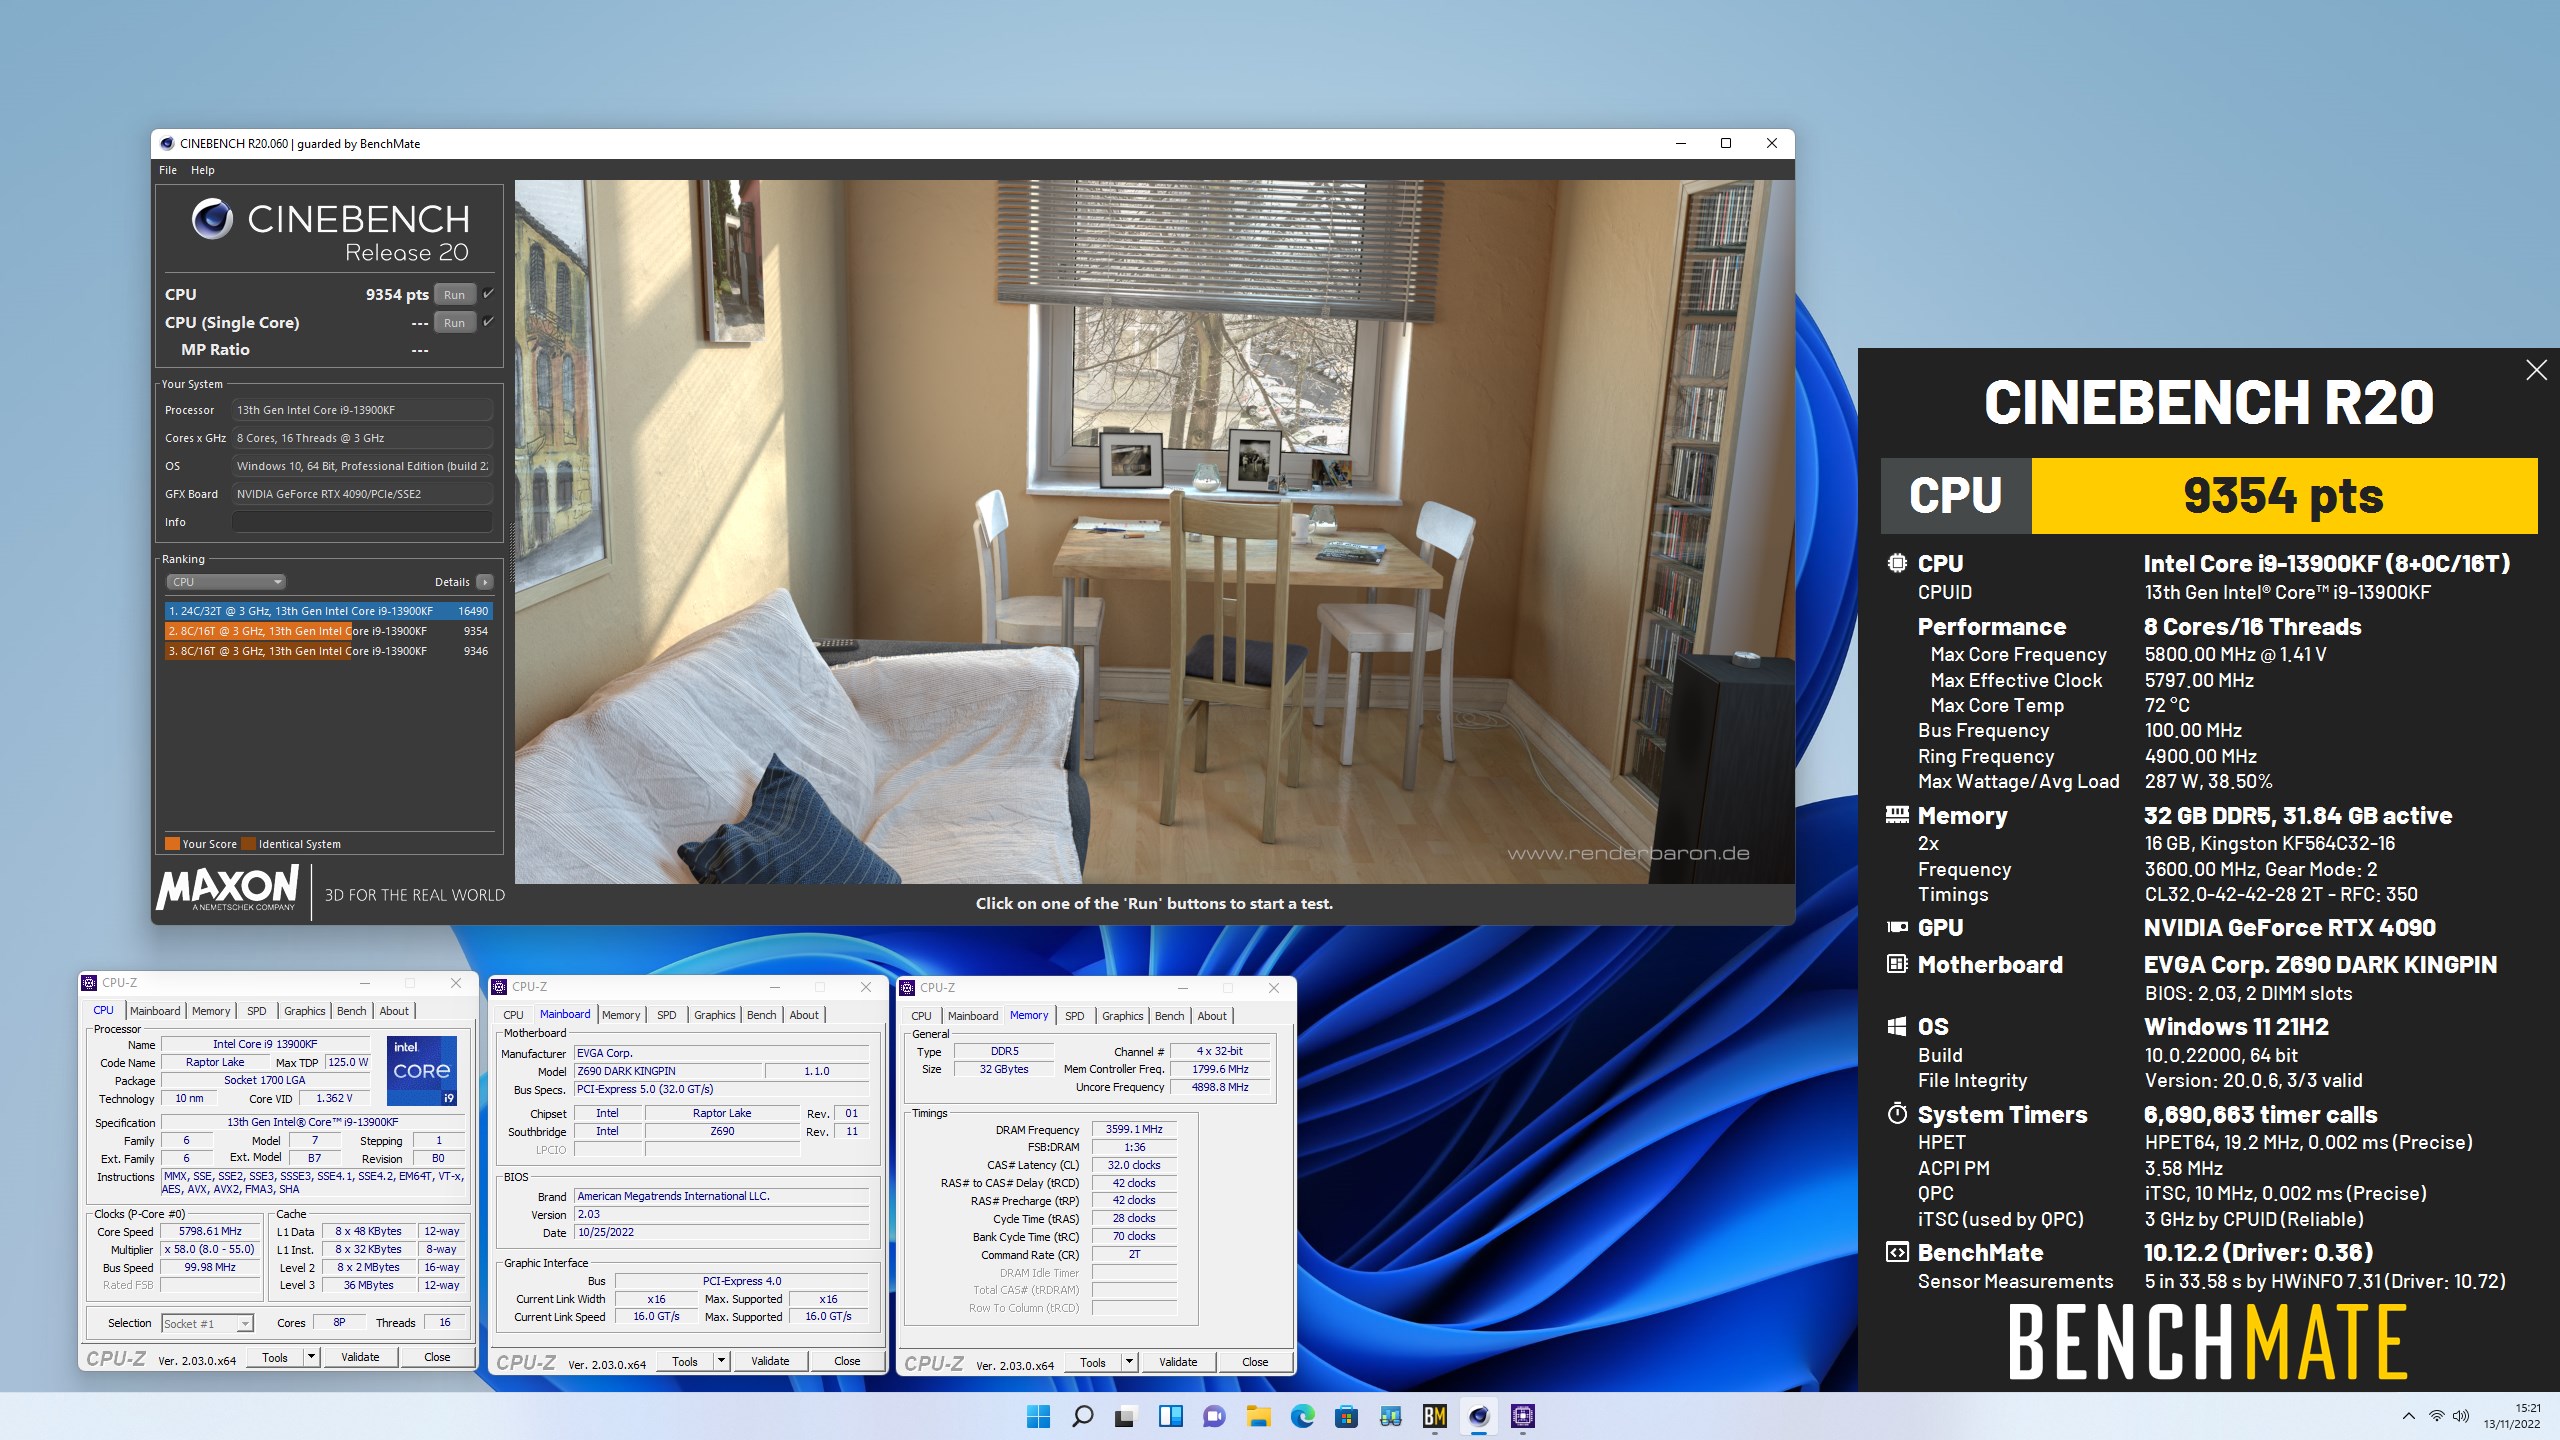The height and width of the screenshot is (1440, 2560).
Task: Open Tools dropdown arrow in Mainboard CPU-Z window
Action: pyautogui.click(x=721, y=1361)
